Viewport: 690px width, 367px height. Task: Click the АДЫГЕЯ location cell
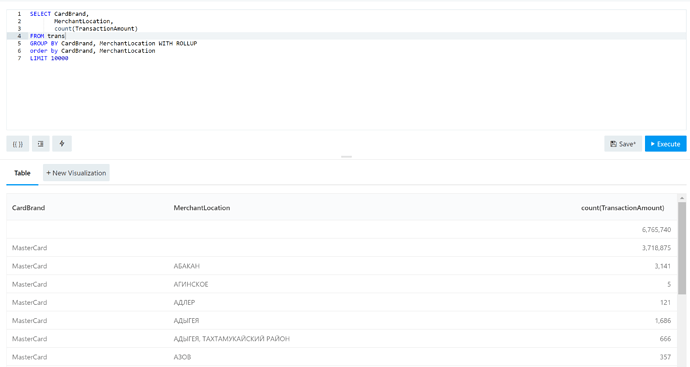pos(186,320)
